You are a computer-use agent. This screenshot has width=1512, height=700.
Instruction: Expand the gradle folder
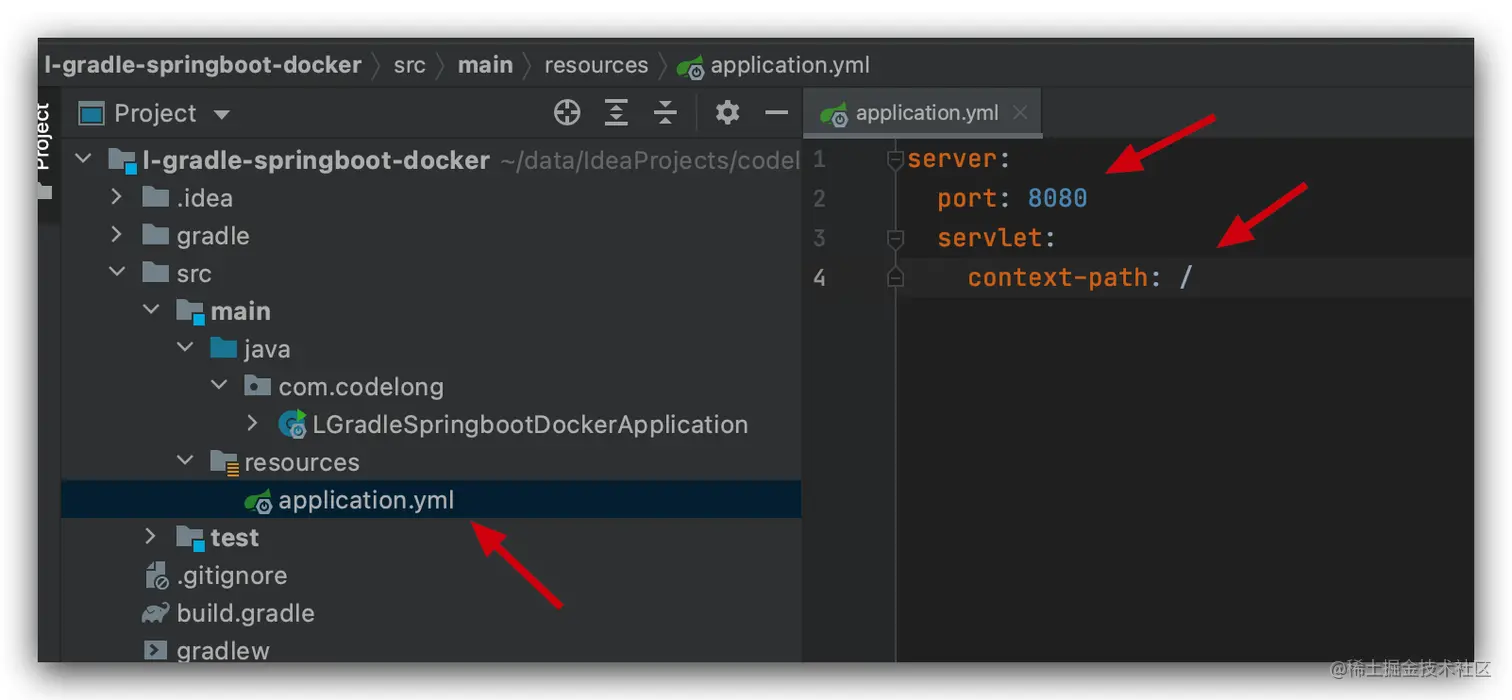click(x=116, y=235)
